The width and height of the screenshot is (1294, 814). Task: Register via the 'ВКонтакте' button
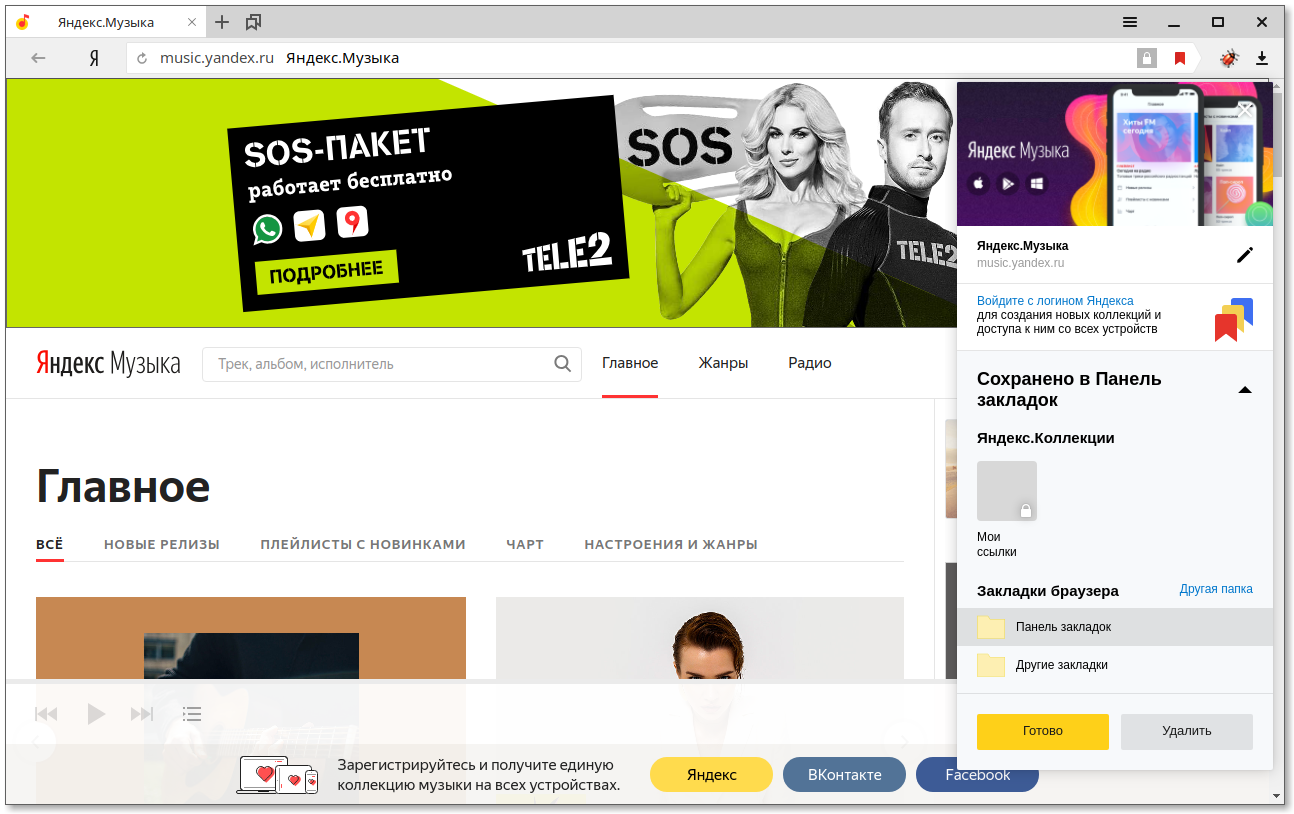click(844, 775)
